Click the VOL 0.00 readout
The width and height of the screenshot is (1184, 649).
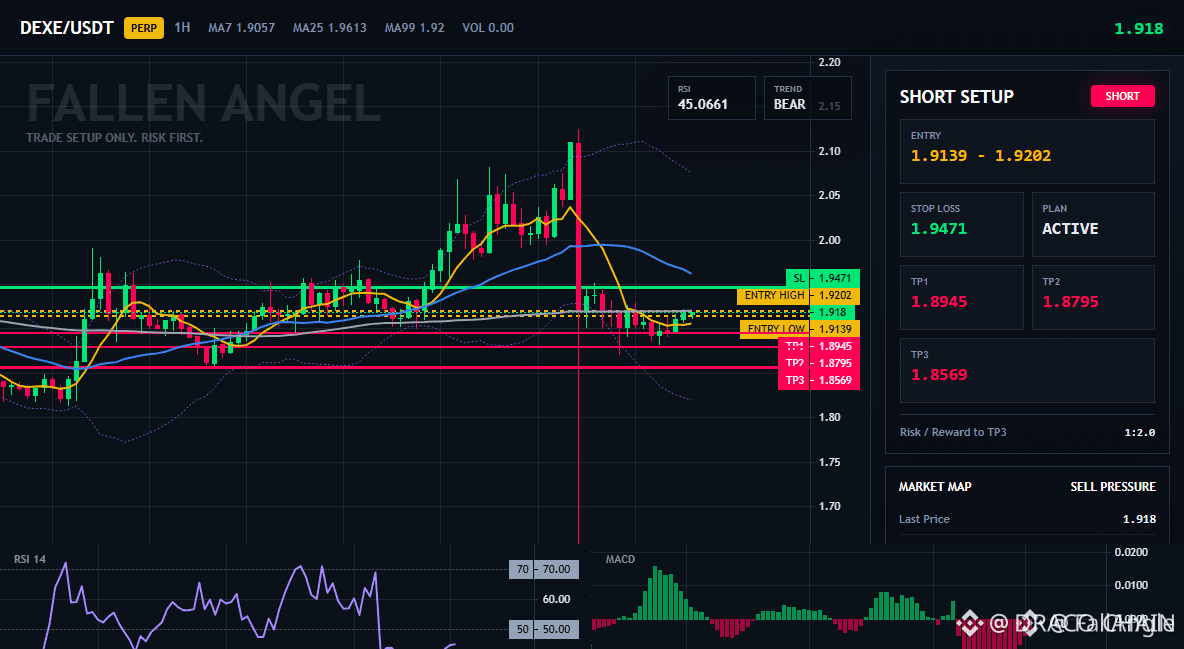point(488,27)
